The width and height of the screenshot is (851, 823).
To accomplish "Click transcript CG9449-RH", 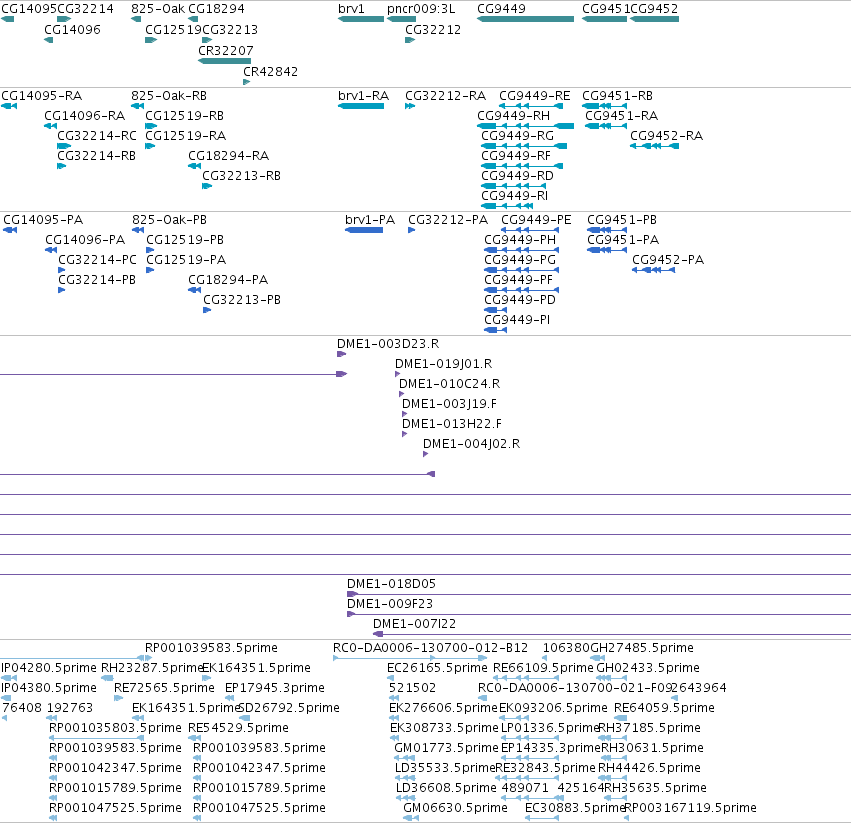I will point(513,116).
